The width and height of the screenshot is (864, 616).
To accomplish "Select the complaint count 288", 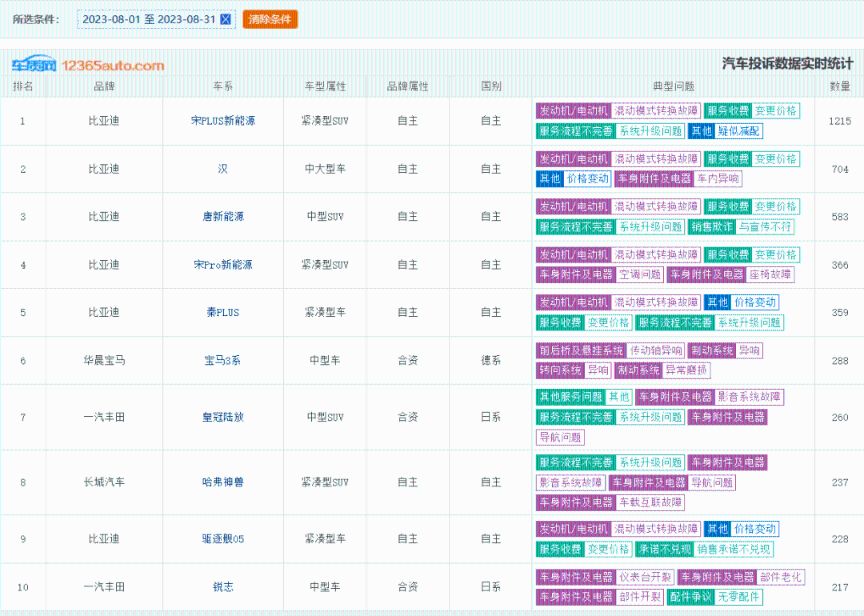I will [840, 361].
